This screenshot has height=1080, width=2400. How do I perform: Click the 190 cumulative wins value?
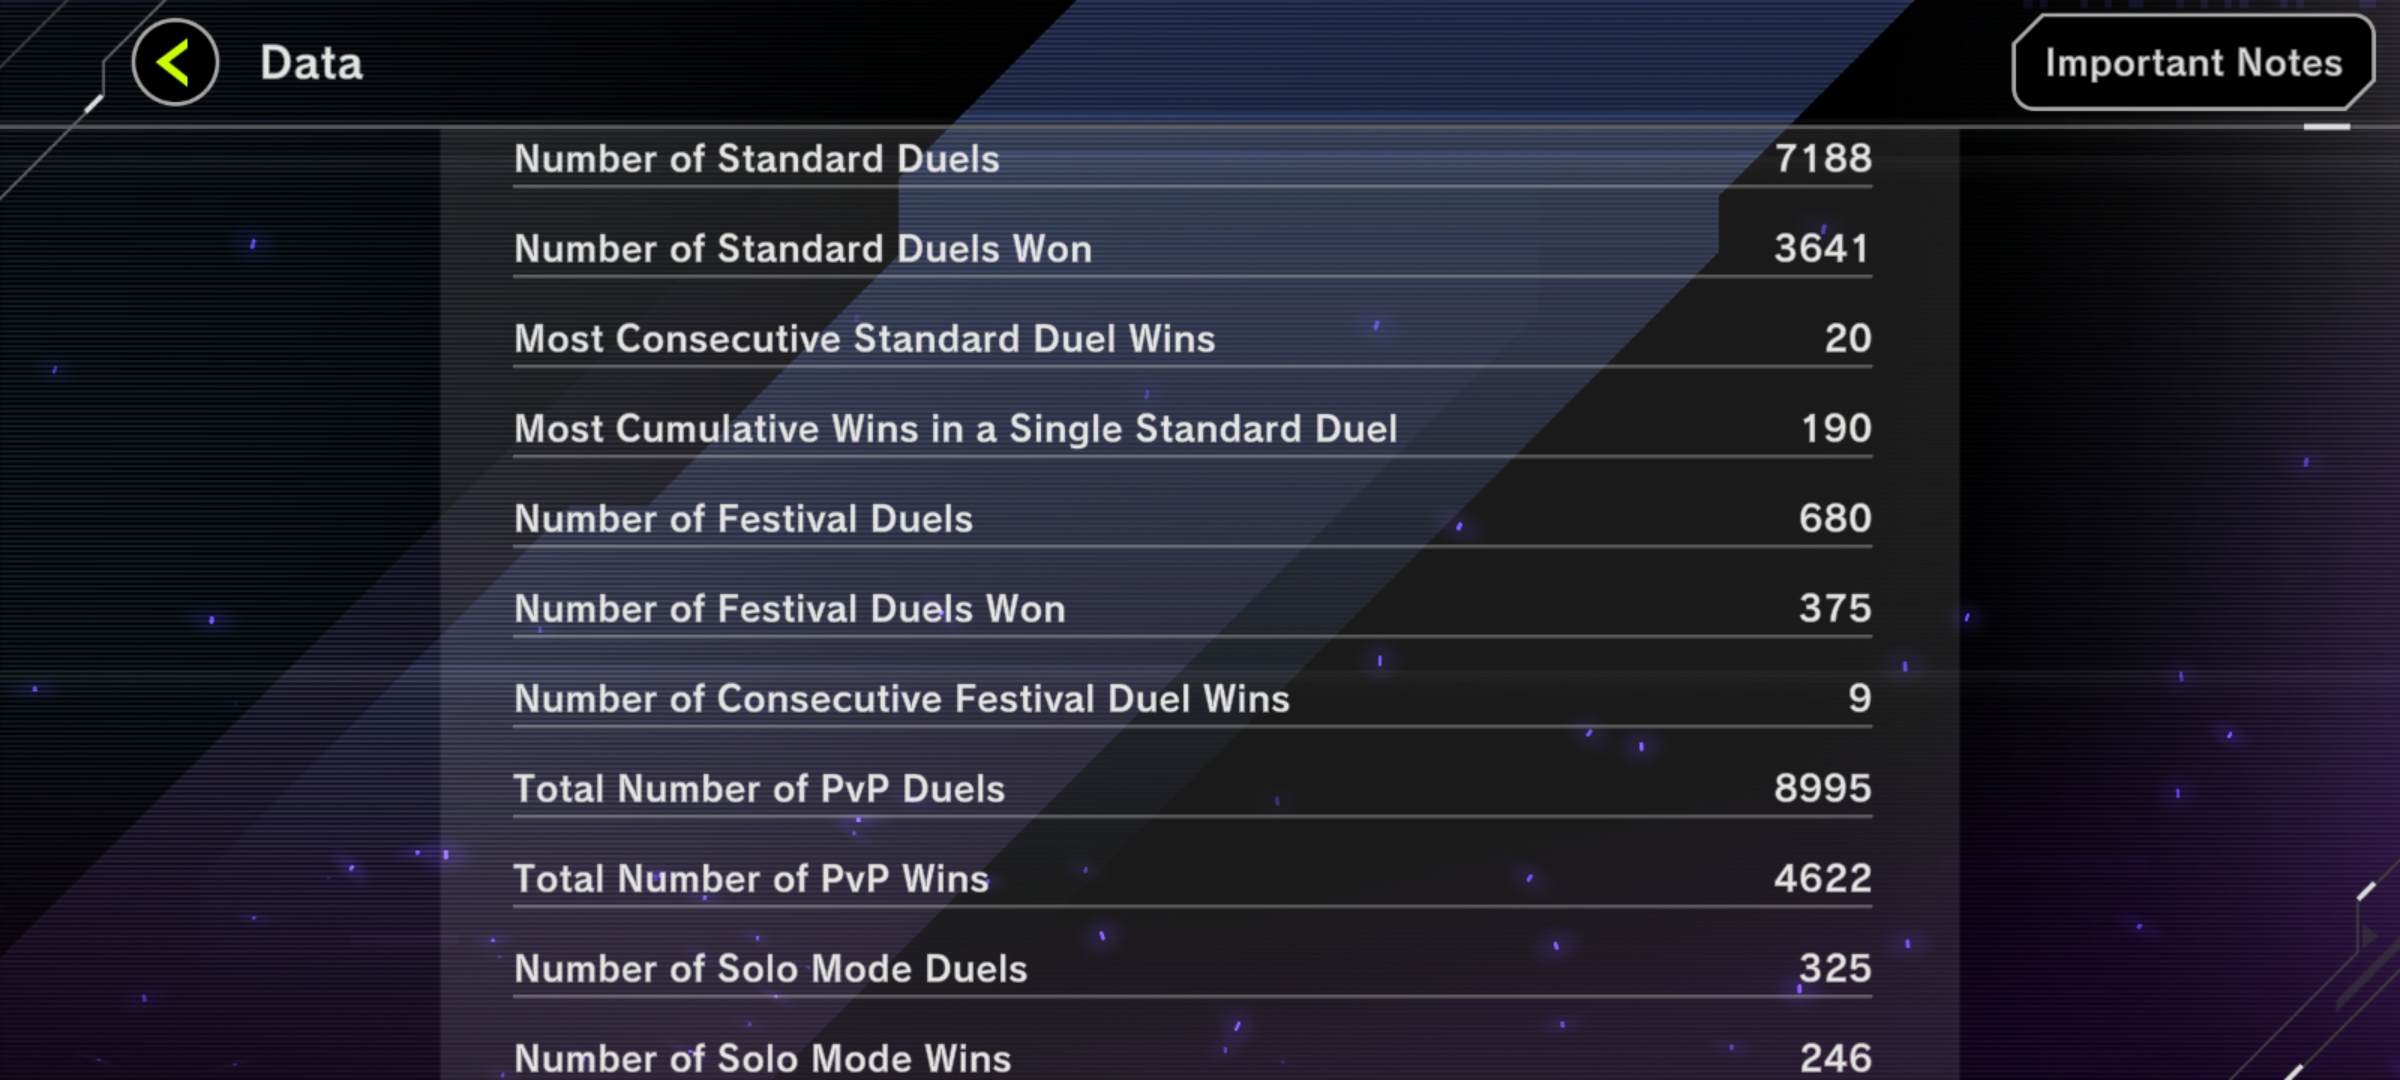pyautogui.click(x=1836, y=428)
